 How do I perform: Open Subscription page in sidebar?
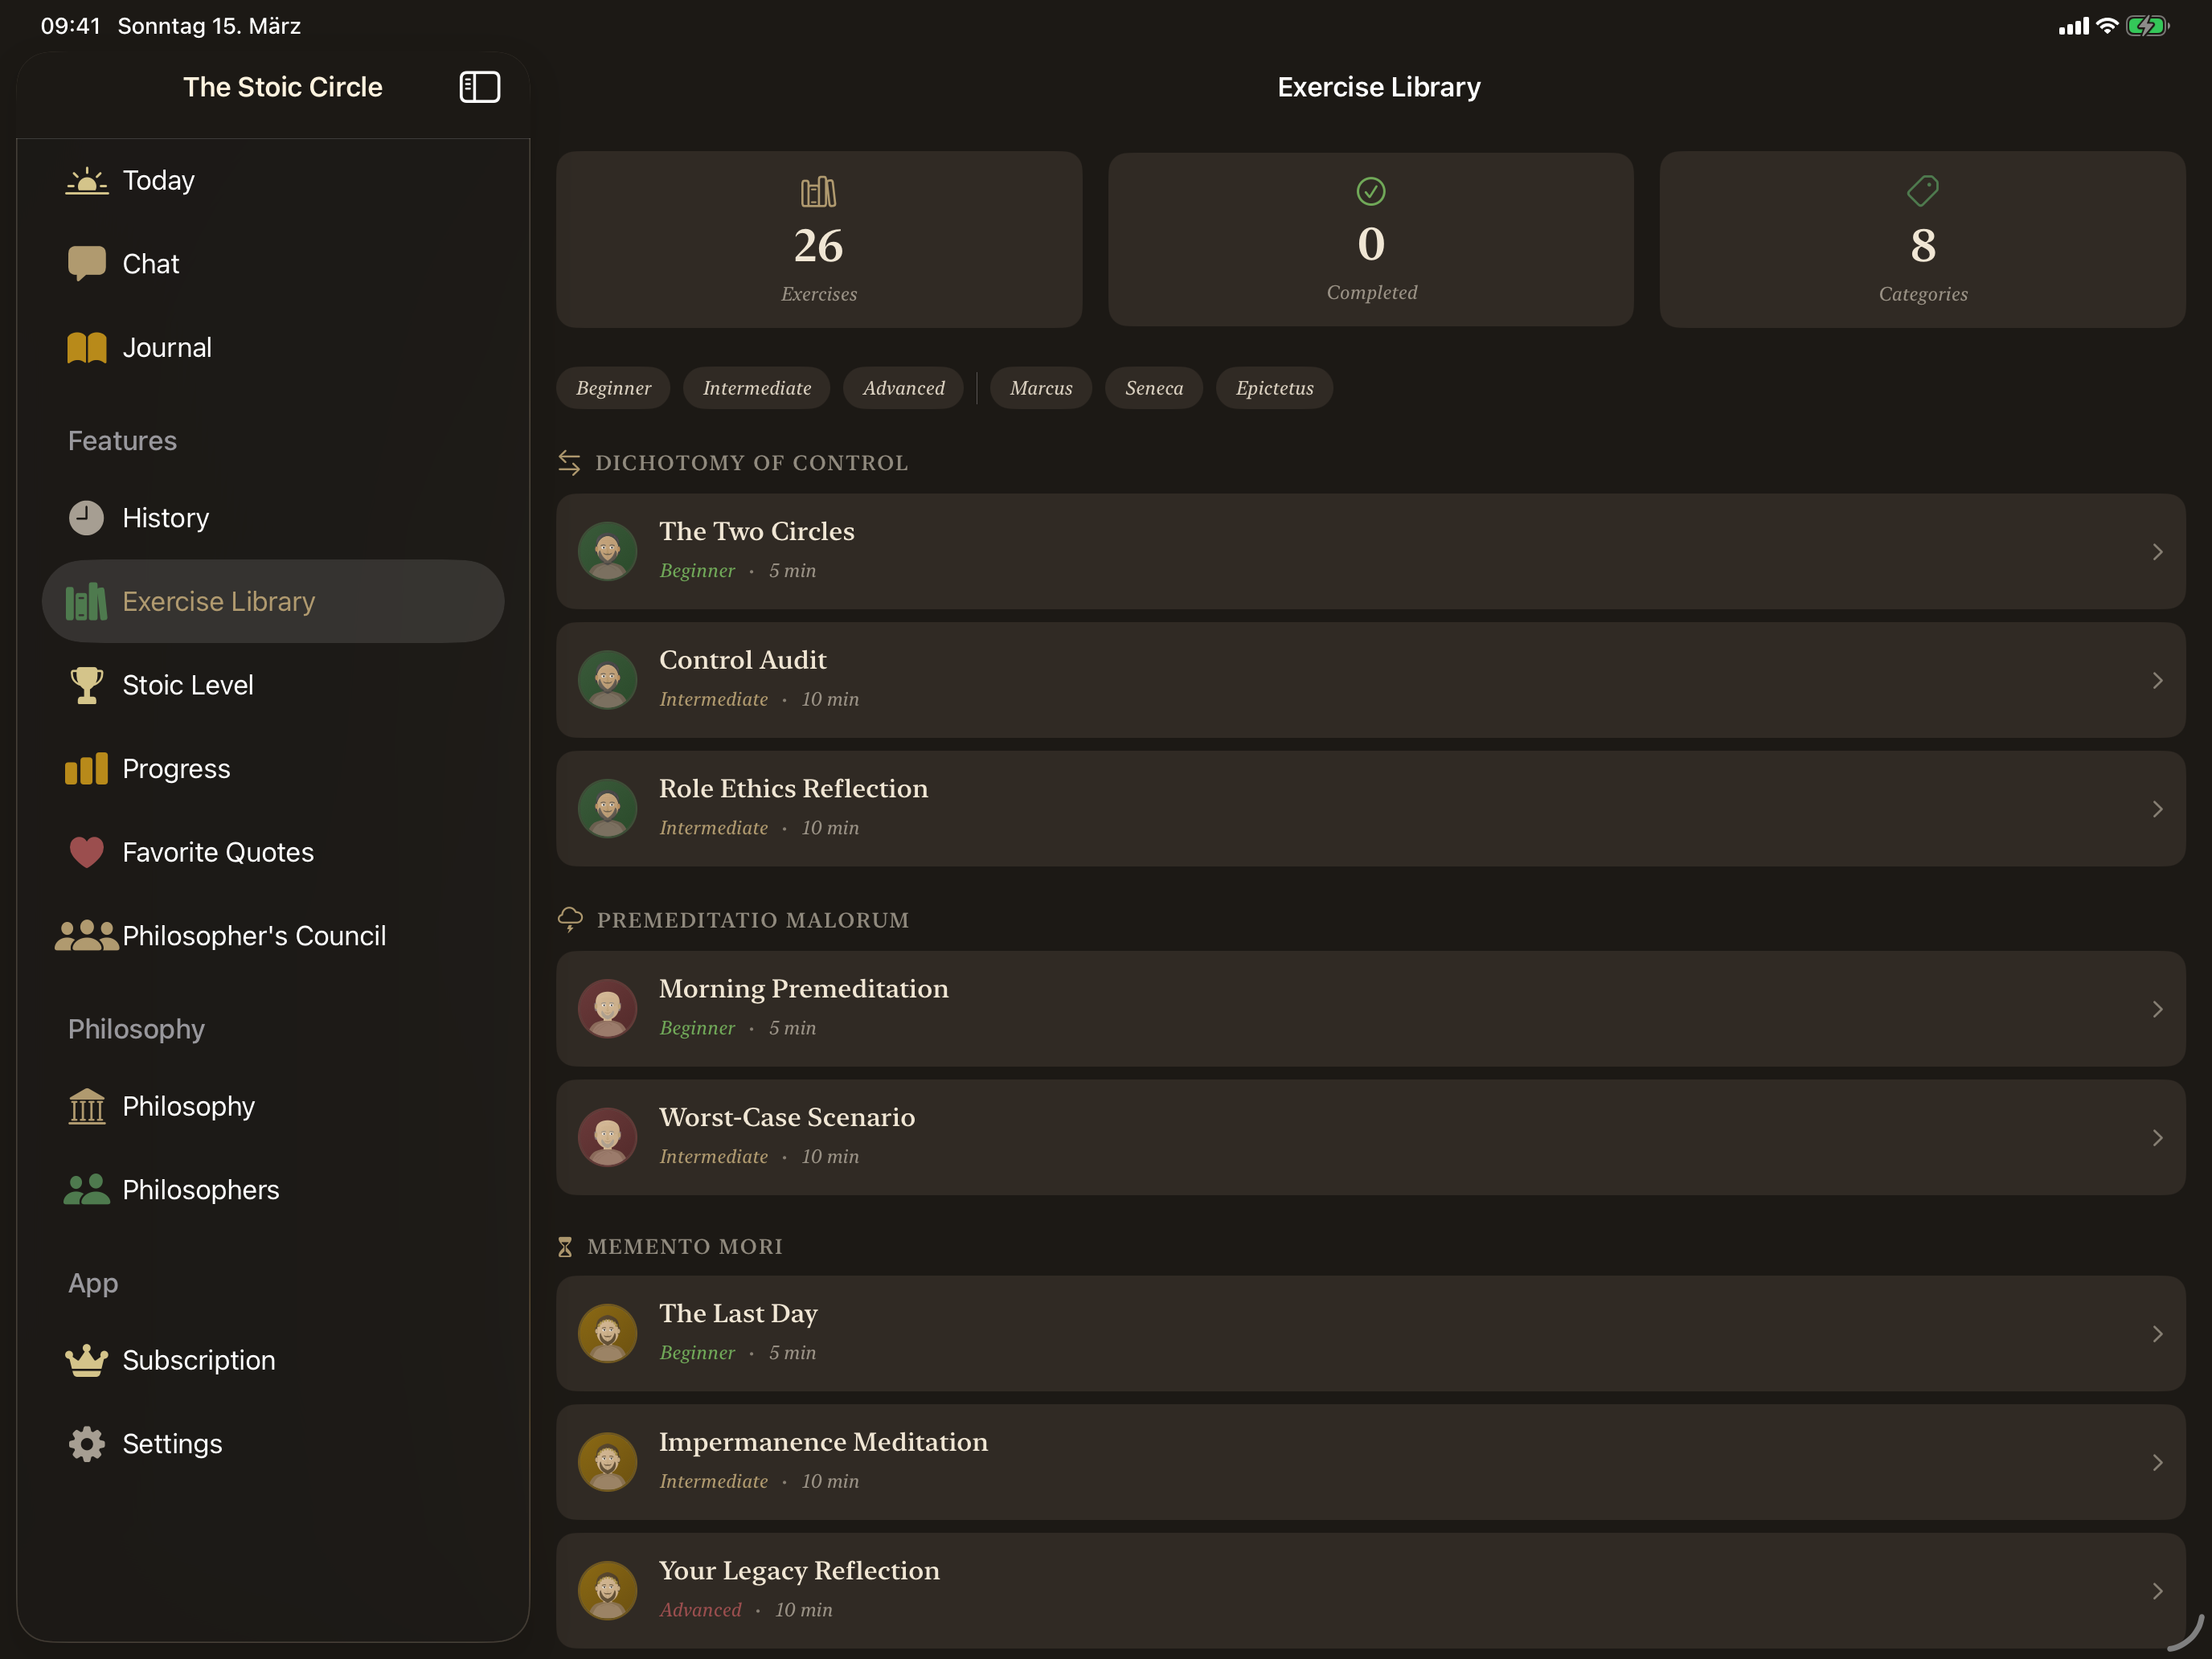(273, 1361)
